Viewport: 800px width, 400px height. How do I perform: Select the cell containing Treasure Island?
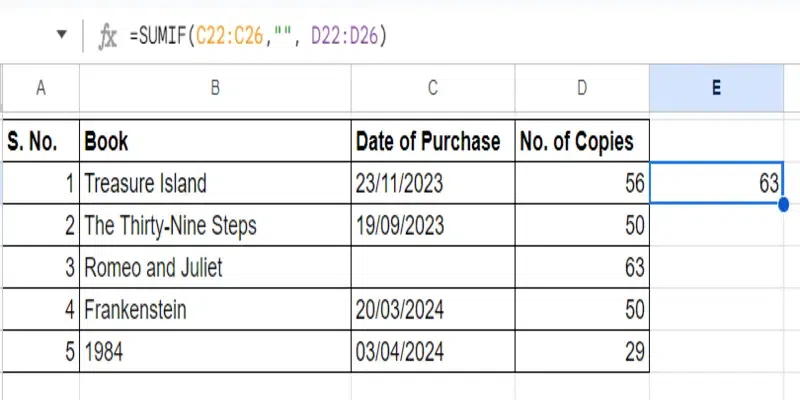[x=215, y=184]
